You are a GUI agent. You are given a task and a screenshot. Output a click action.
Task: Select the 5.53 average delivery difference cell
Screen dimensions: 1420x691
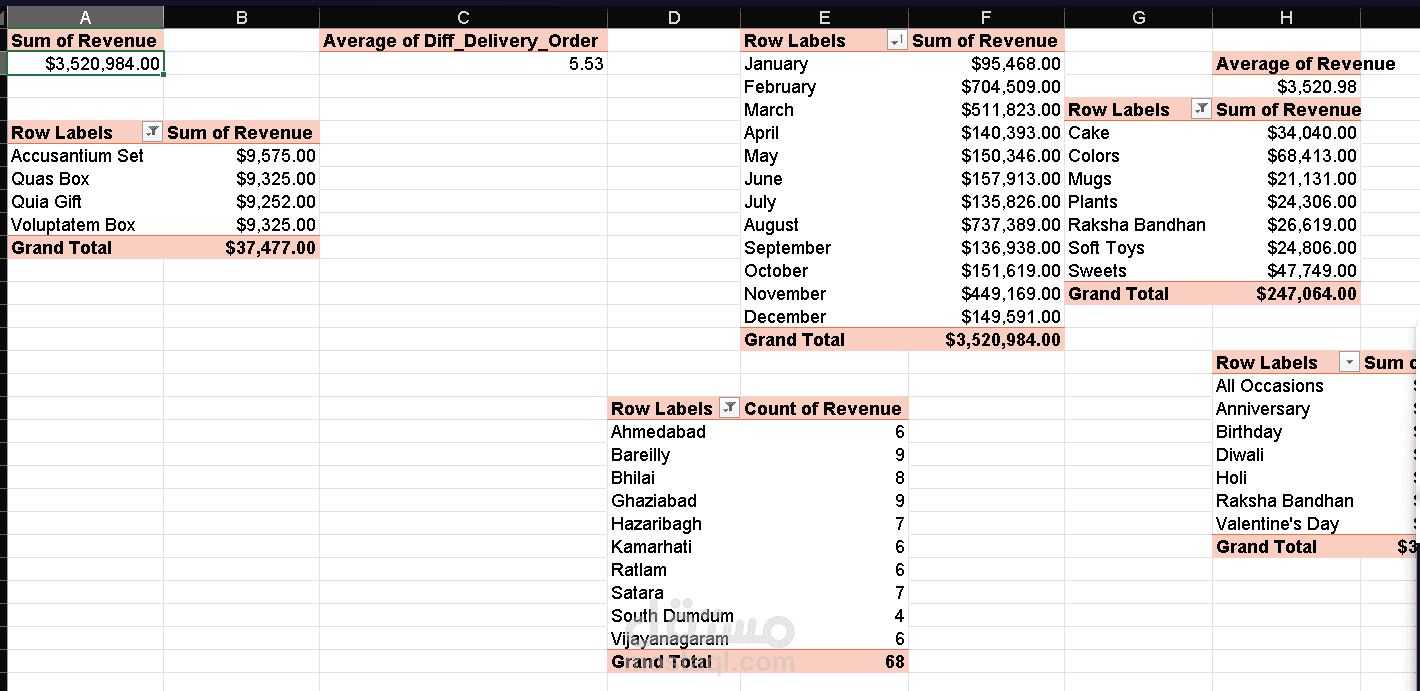point(463,64)
